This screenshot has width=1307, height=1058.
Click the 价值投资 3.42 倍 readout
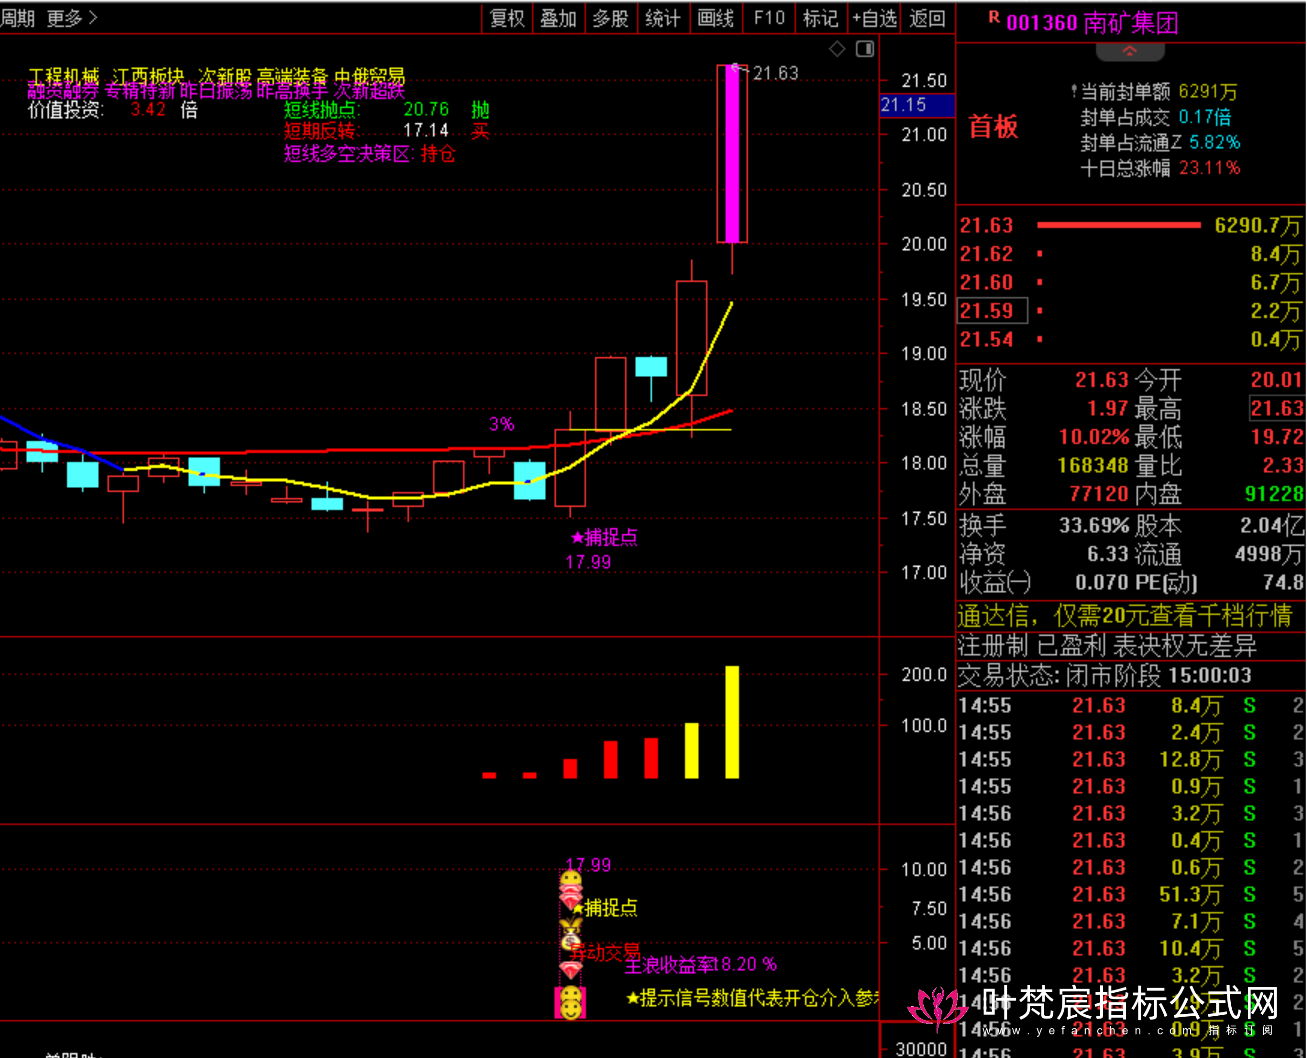tap(113, 109)
